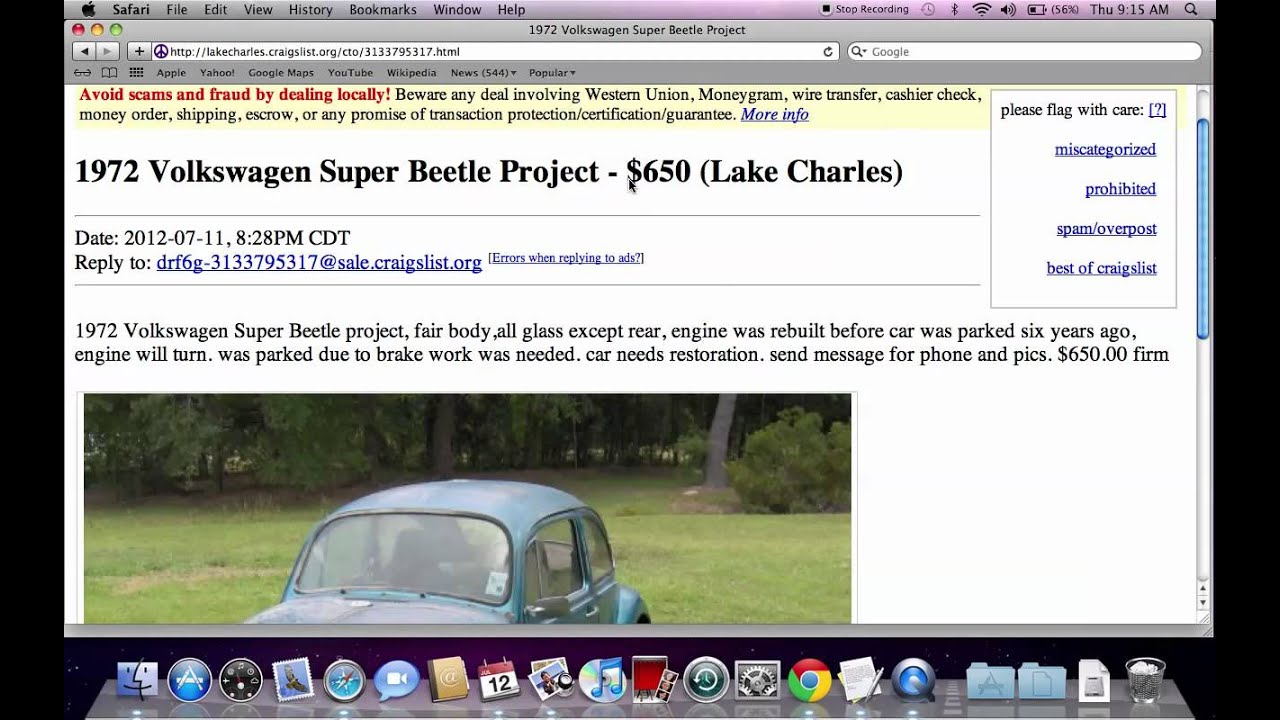Open Dashboard from the Dock

(240, 681)
